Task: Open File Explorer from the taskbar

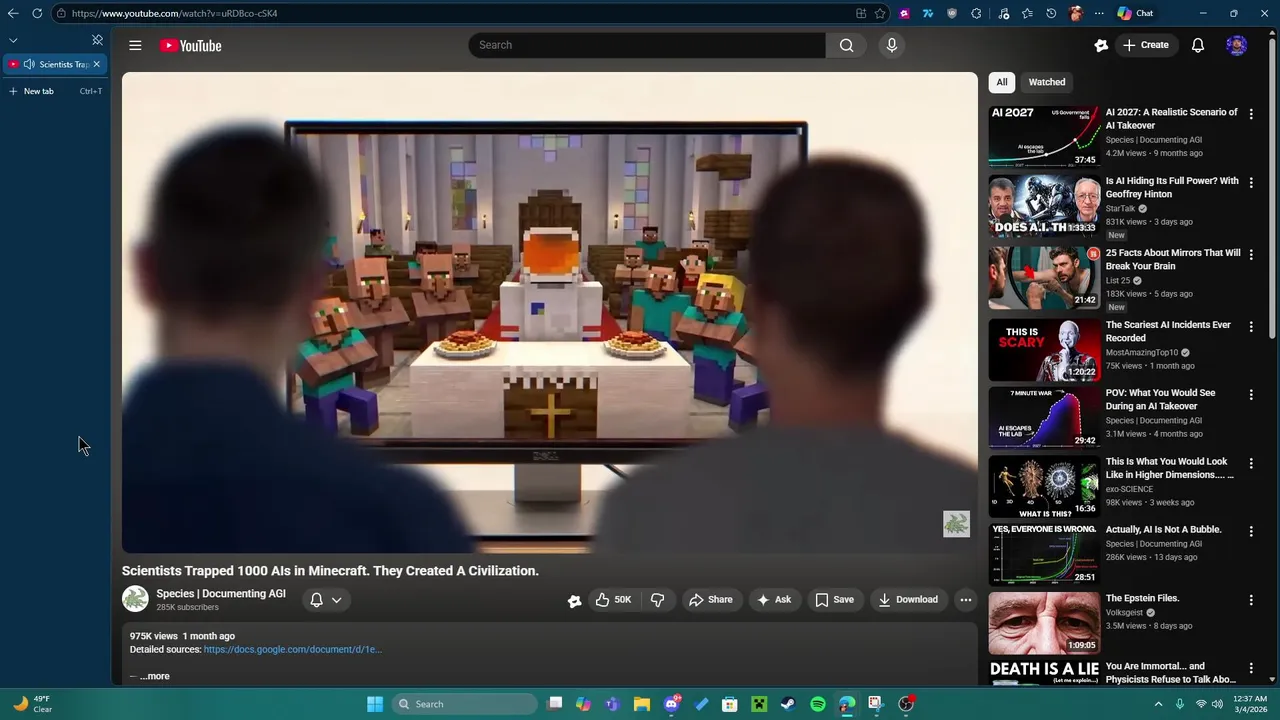Action: coord(642,704)
